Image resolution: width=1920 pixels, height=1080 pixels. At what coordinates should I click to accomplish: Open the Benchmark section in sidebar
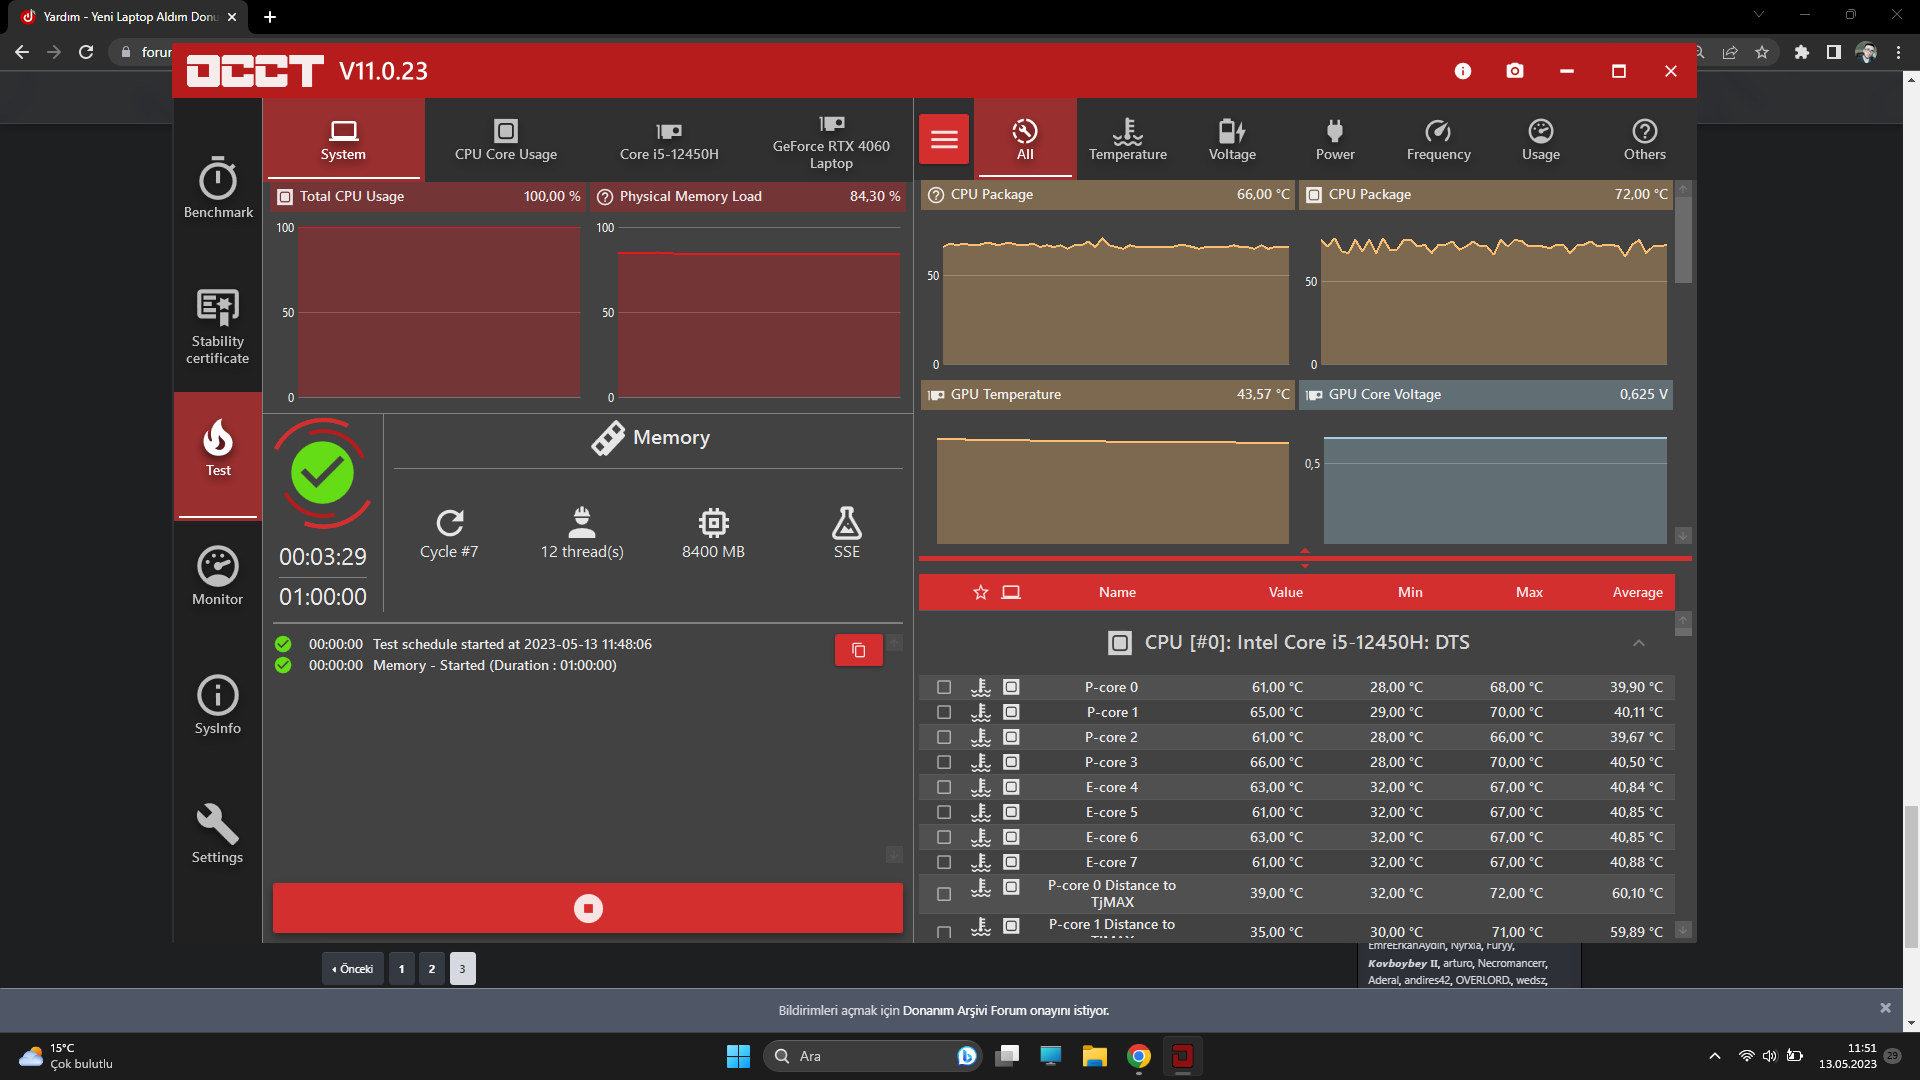coord(218,188)
